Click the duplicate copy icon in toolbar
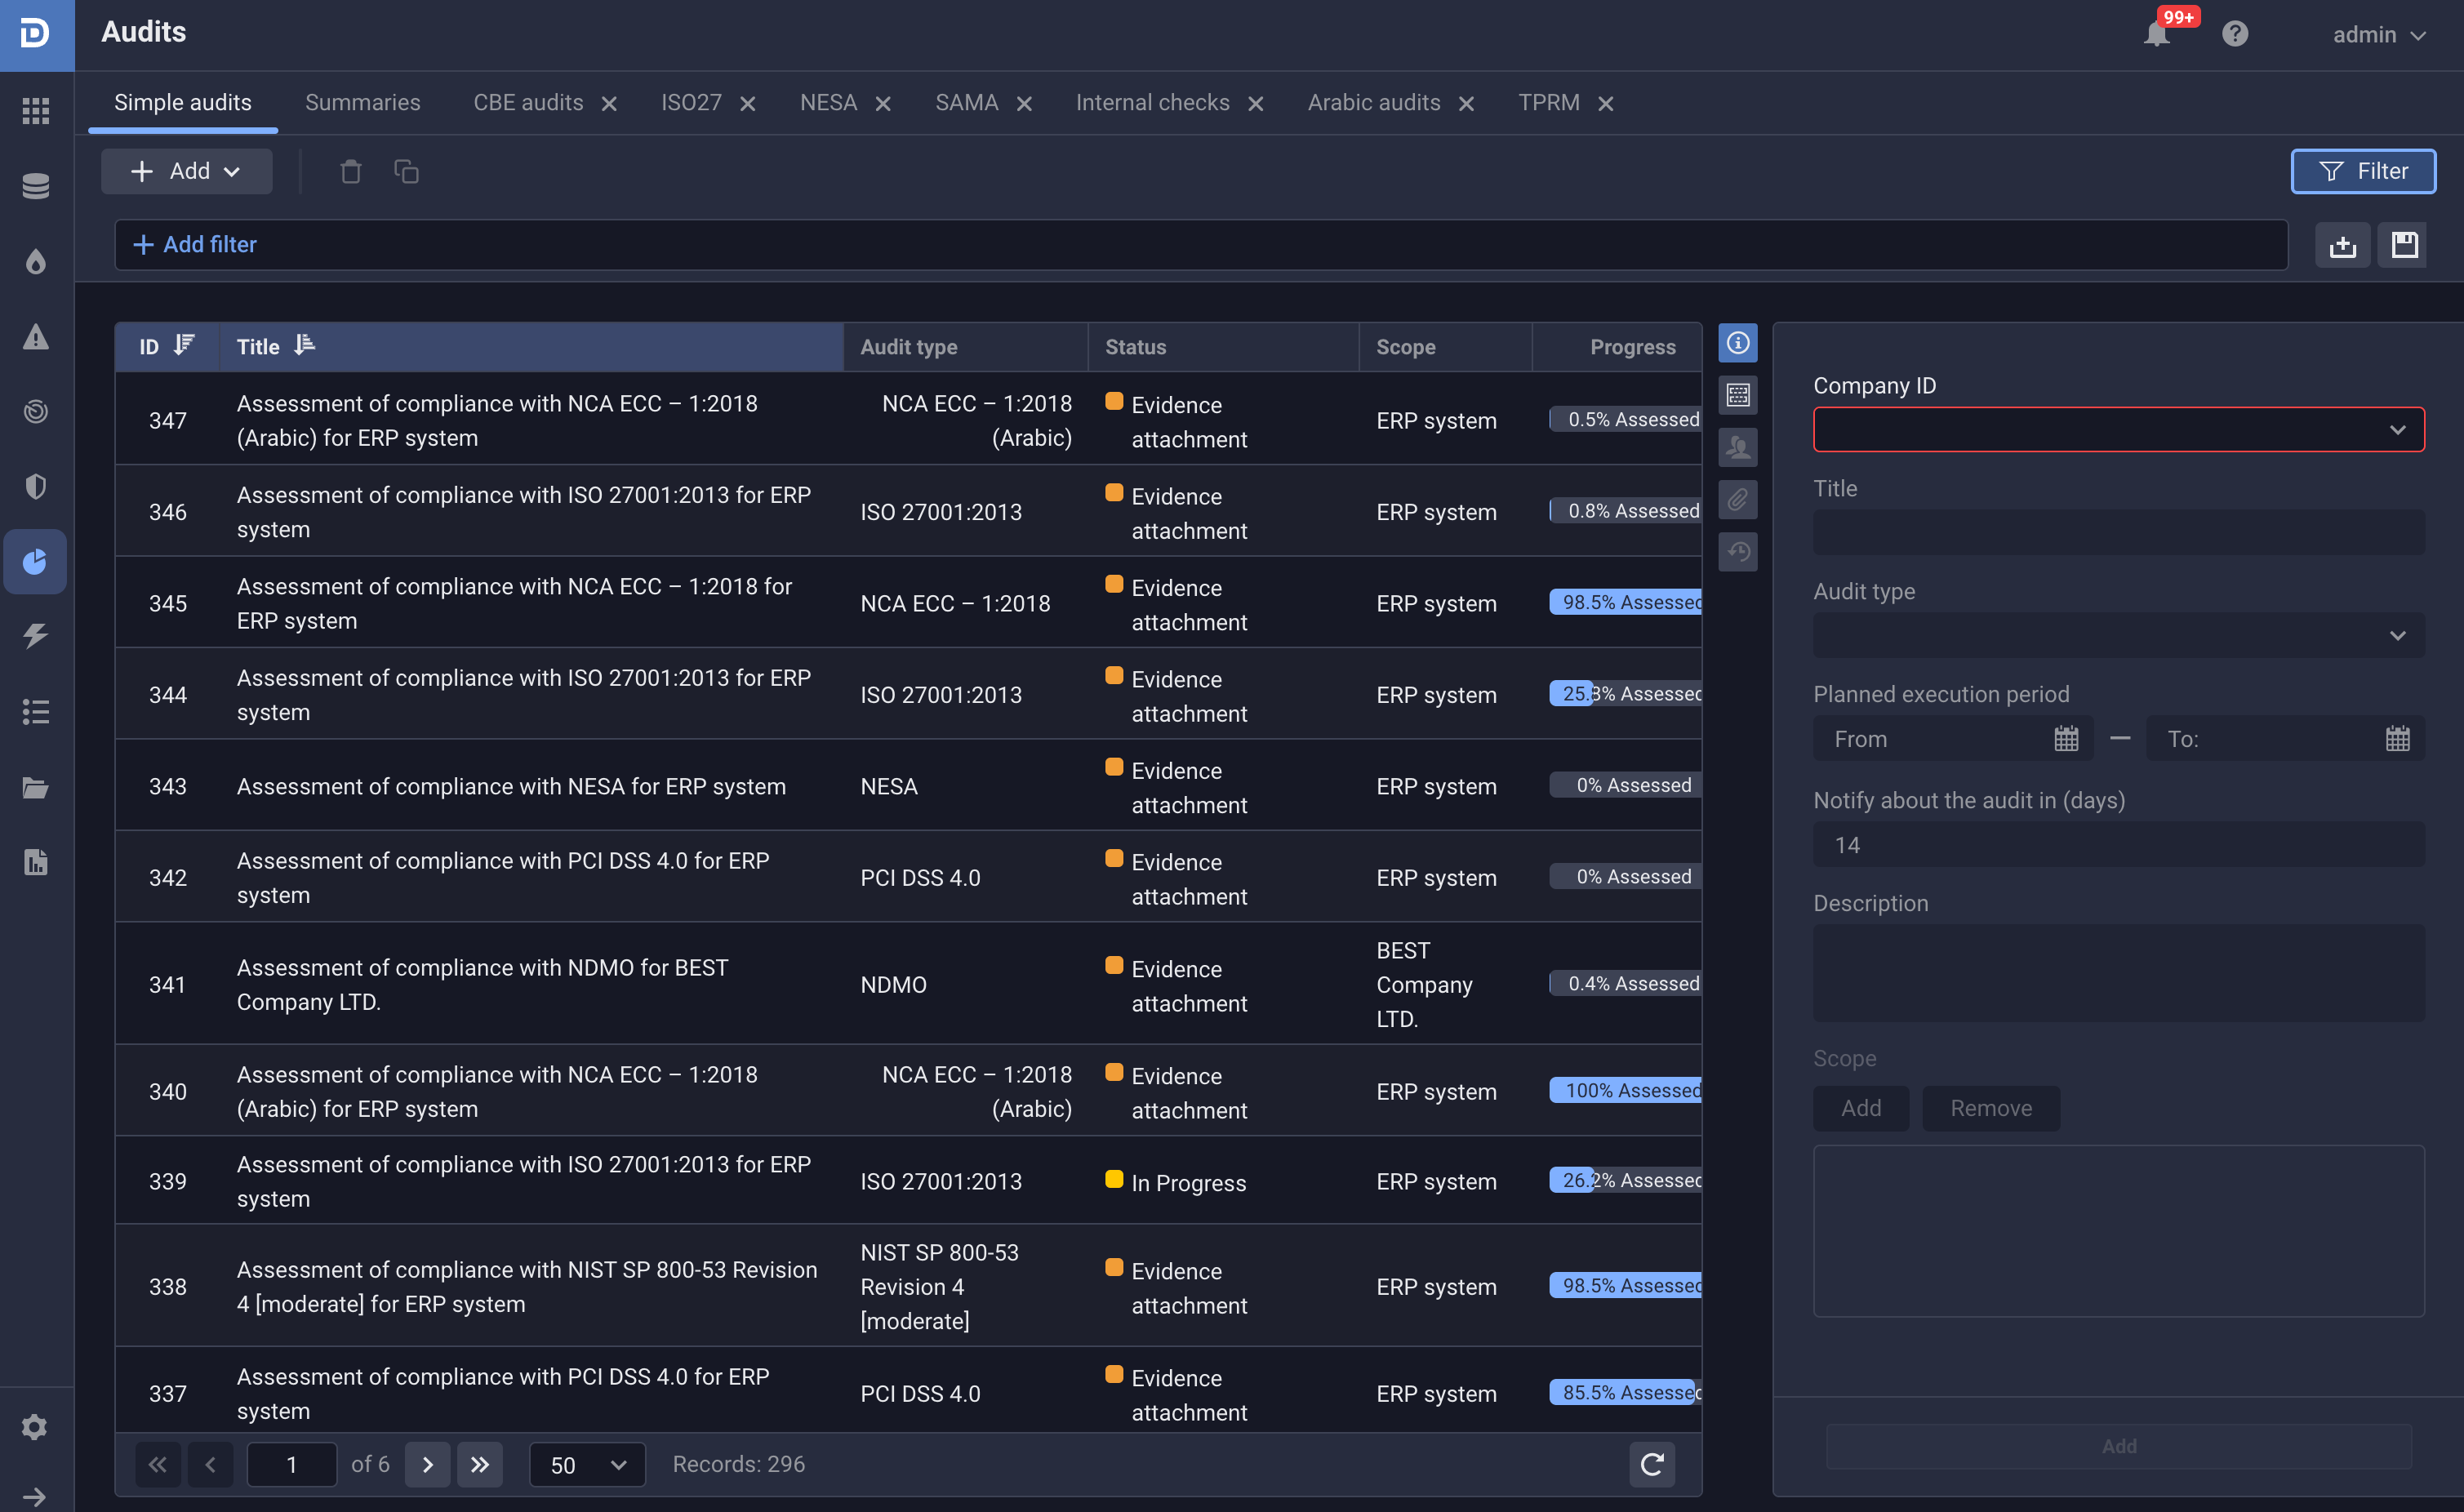 (406, 171)
